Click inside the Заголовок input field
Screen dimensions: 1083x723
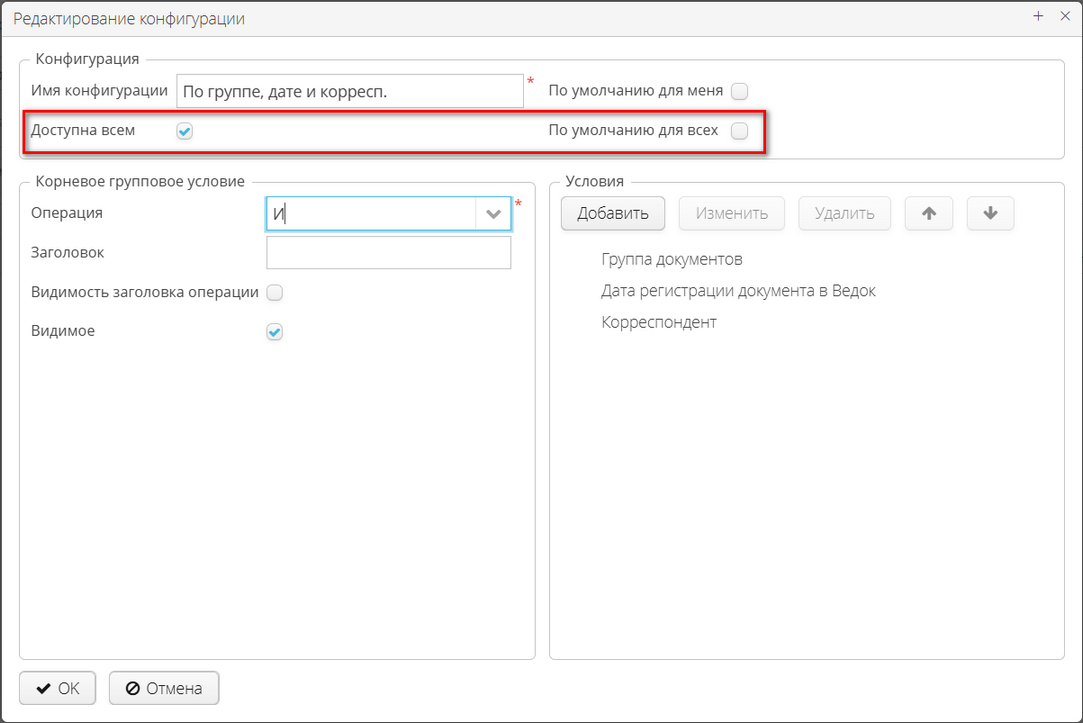[x=388, y=252]
